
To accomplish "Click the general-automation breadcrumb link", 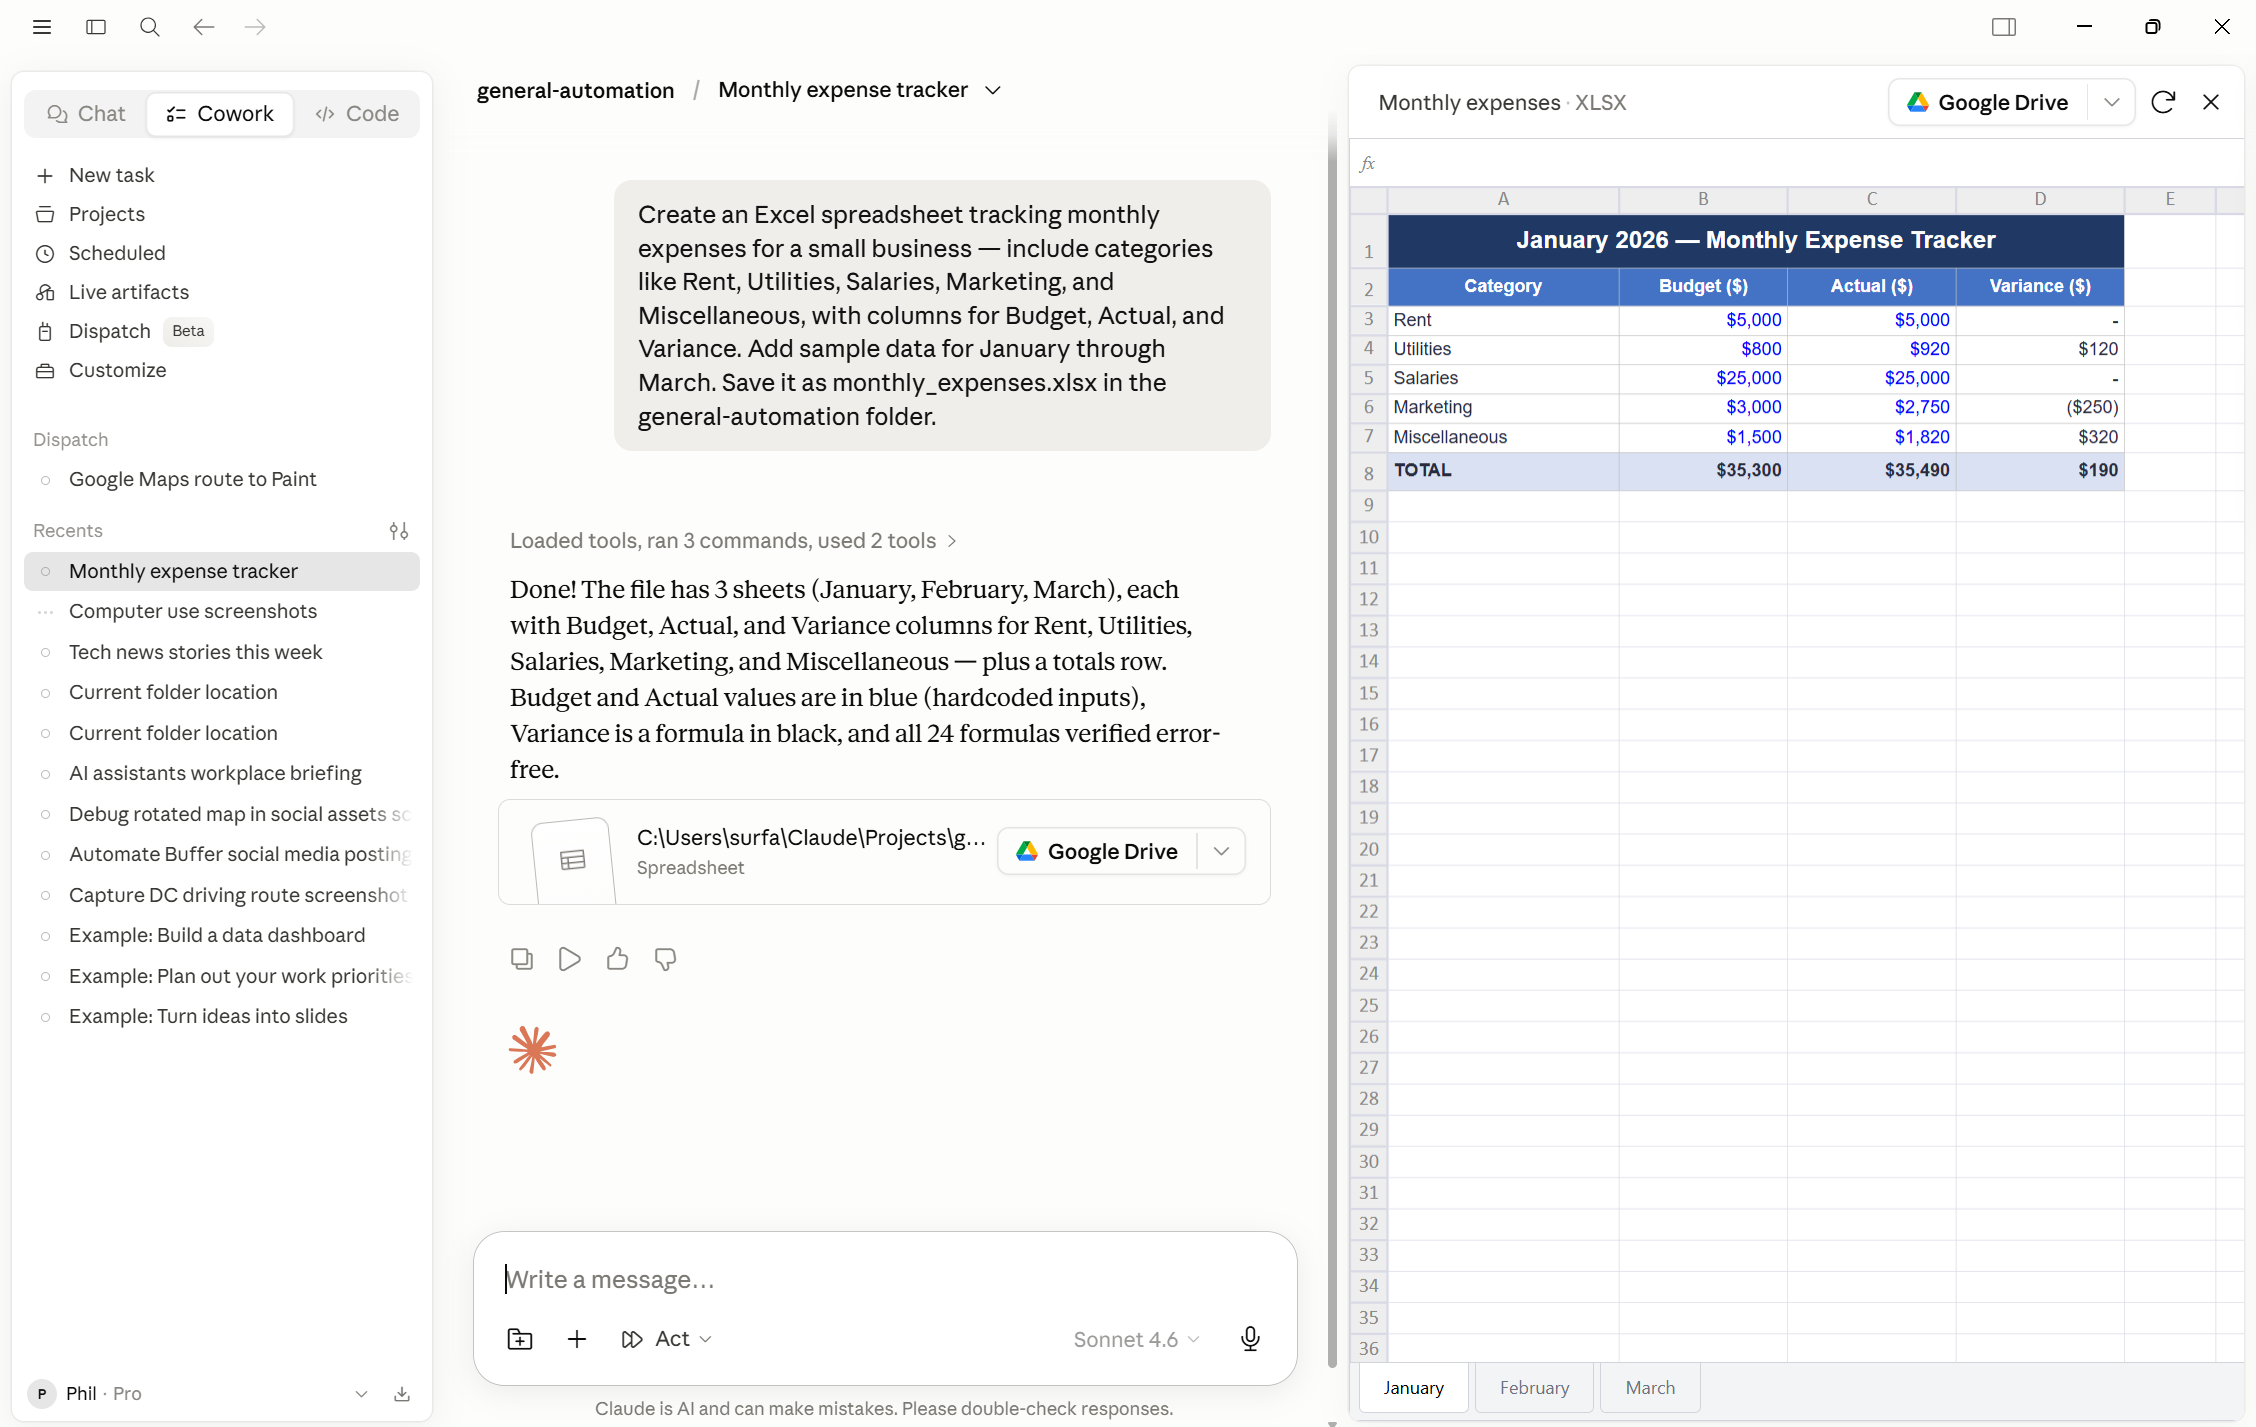I will [575, 90].
